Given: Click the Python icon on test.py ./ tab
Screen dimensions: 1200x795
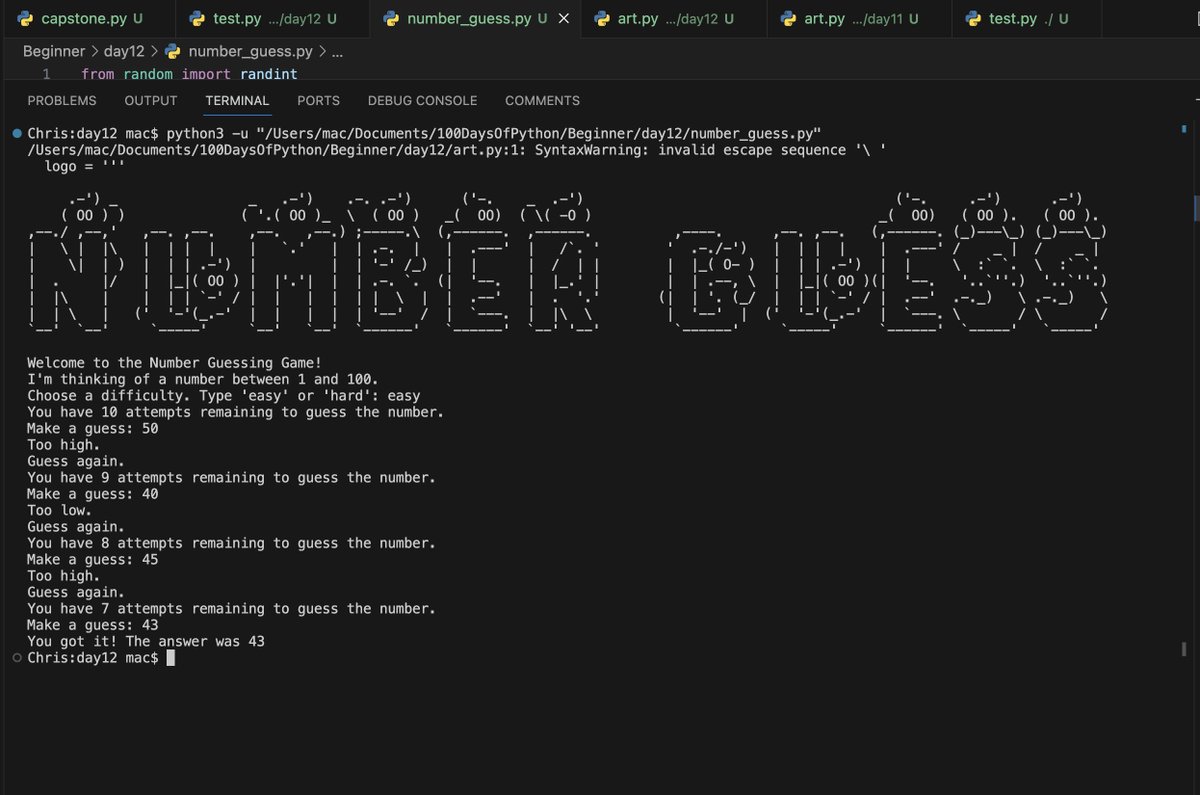Looking at the screenshot, I should click(974, 19).
